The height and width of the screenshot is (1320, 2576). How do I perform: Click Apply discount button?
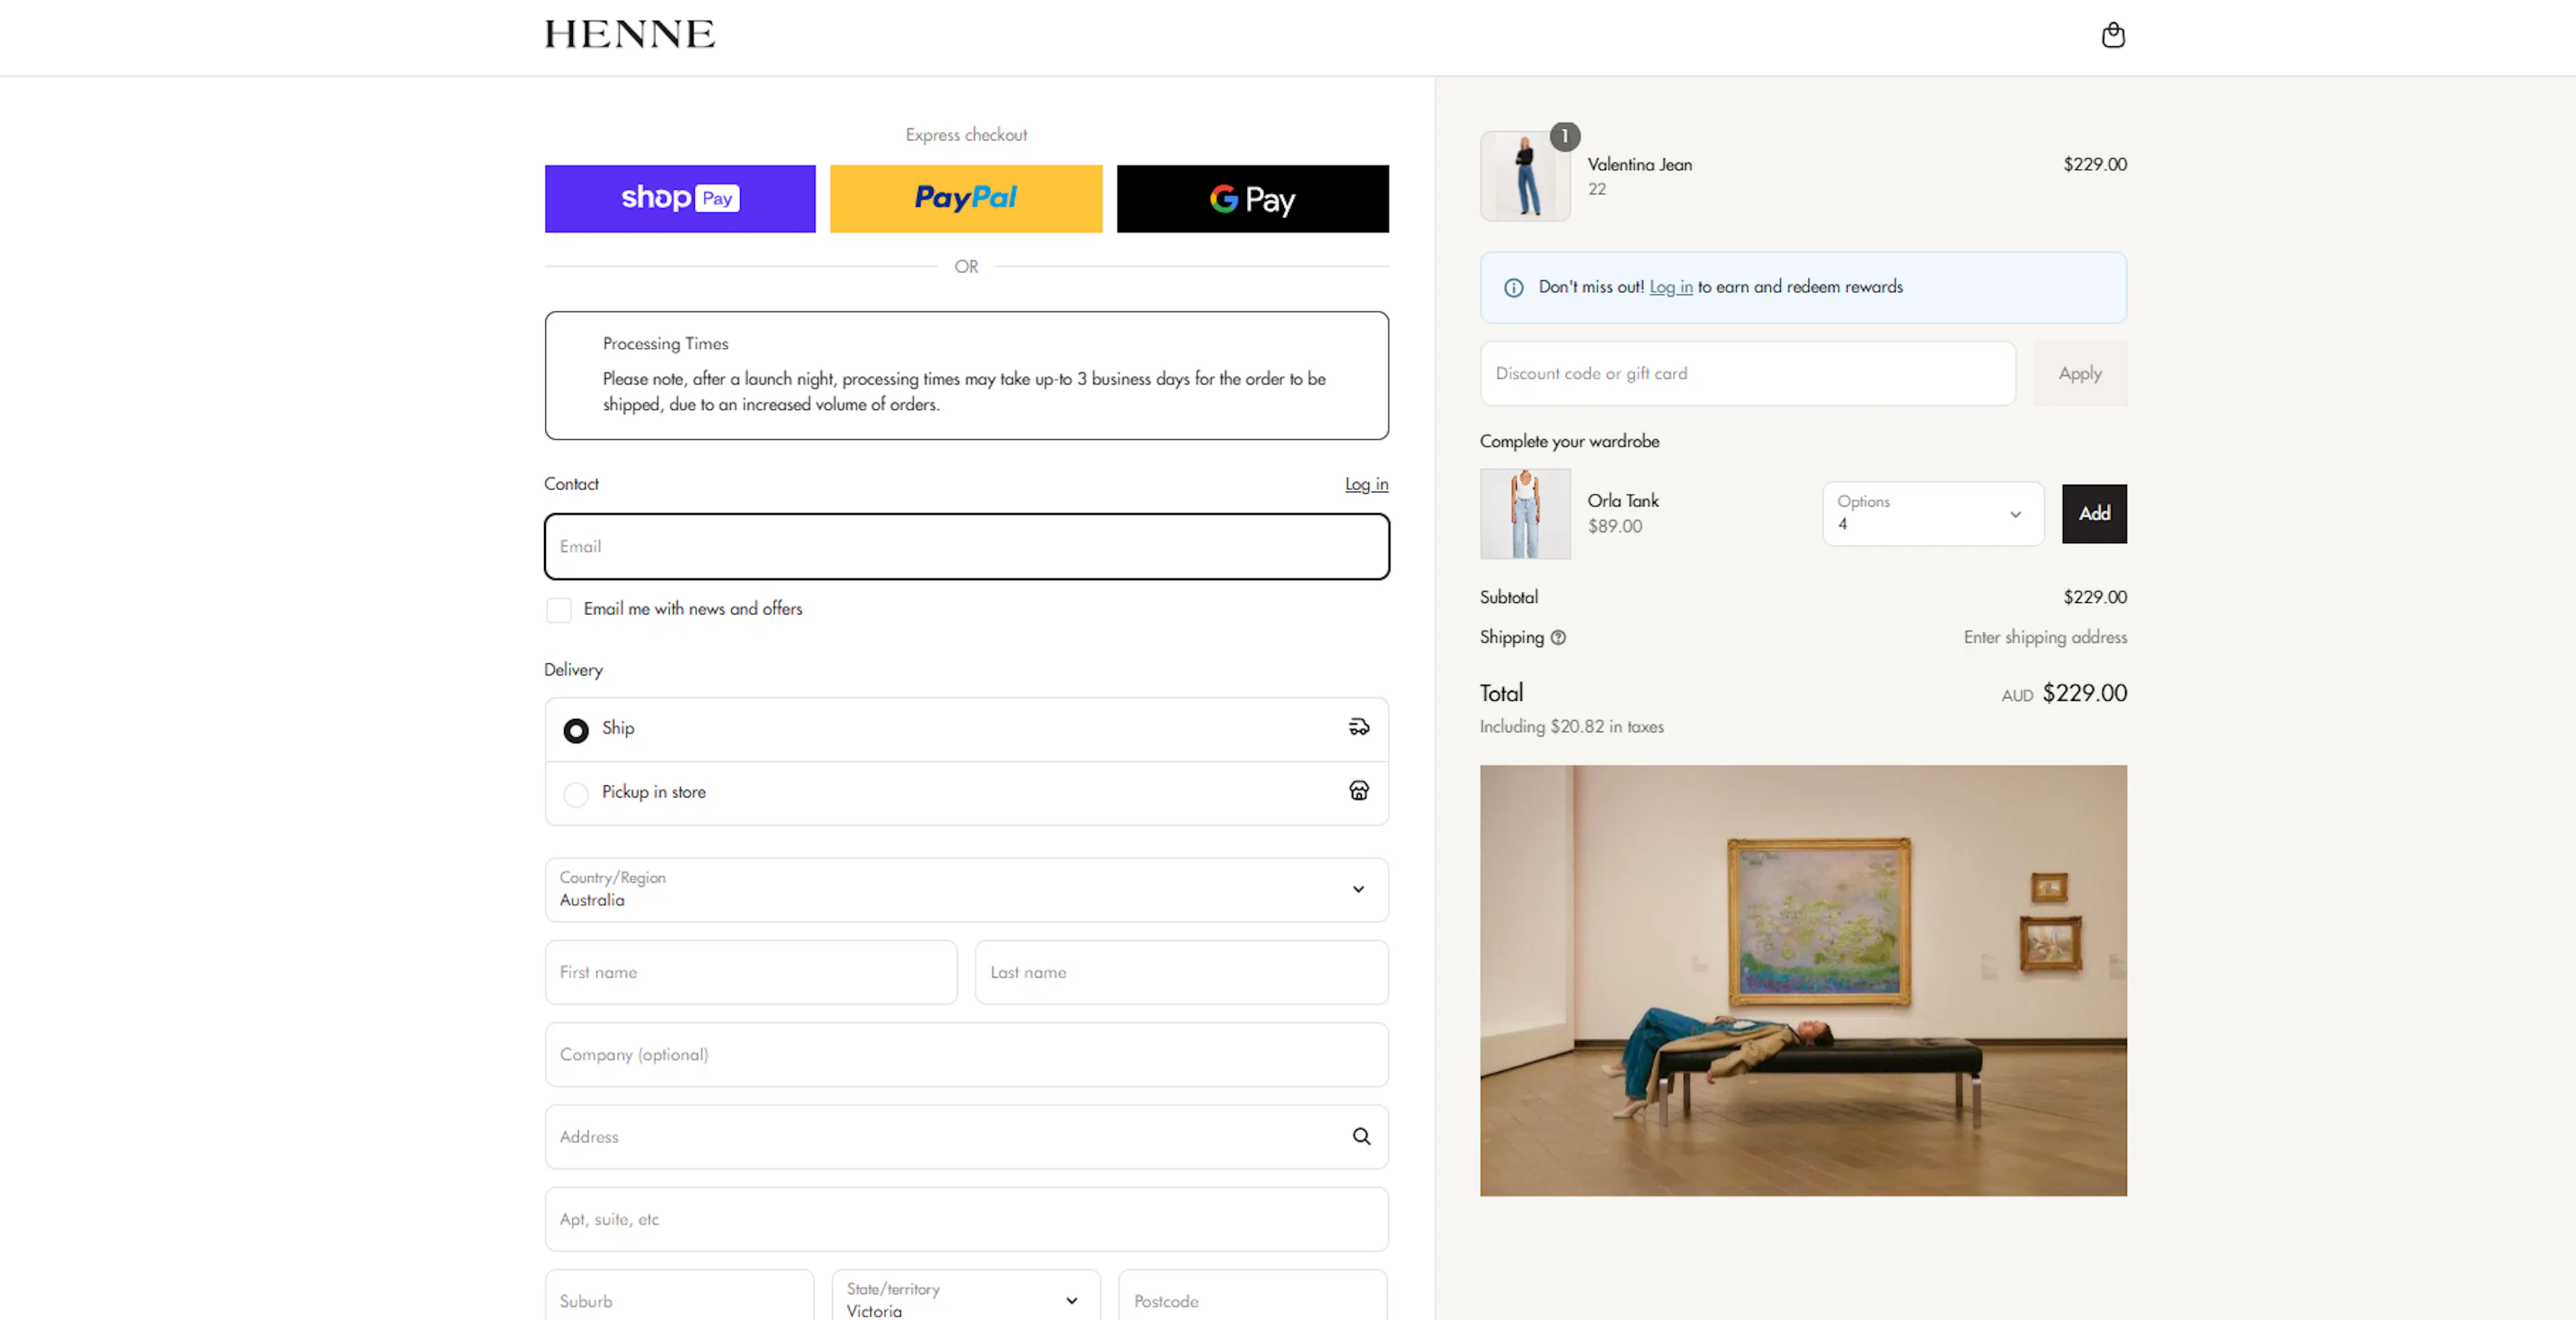coord(2079,373)
